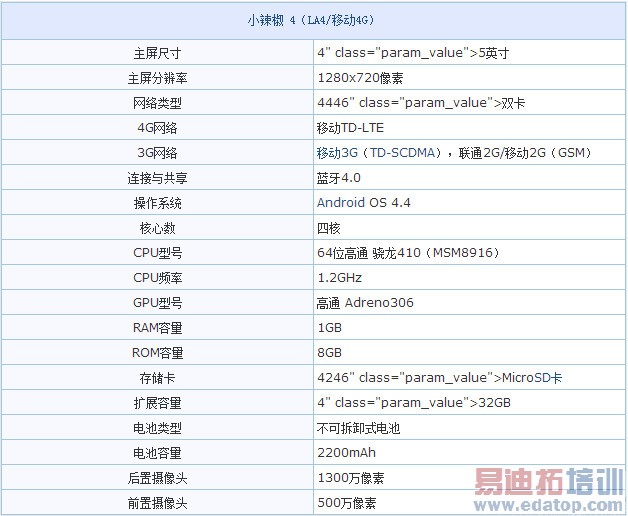
Task: Click the 64位高通 骁龙410（MSM8916） value
Action: [x=409, y=253]
